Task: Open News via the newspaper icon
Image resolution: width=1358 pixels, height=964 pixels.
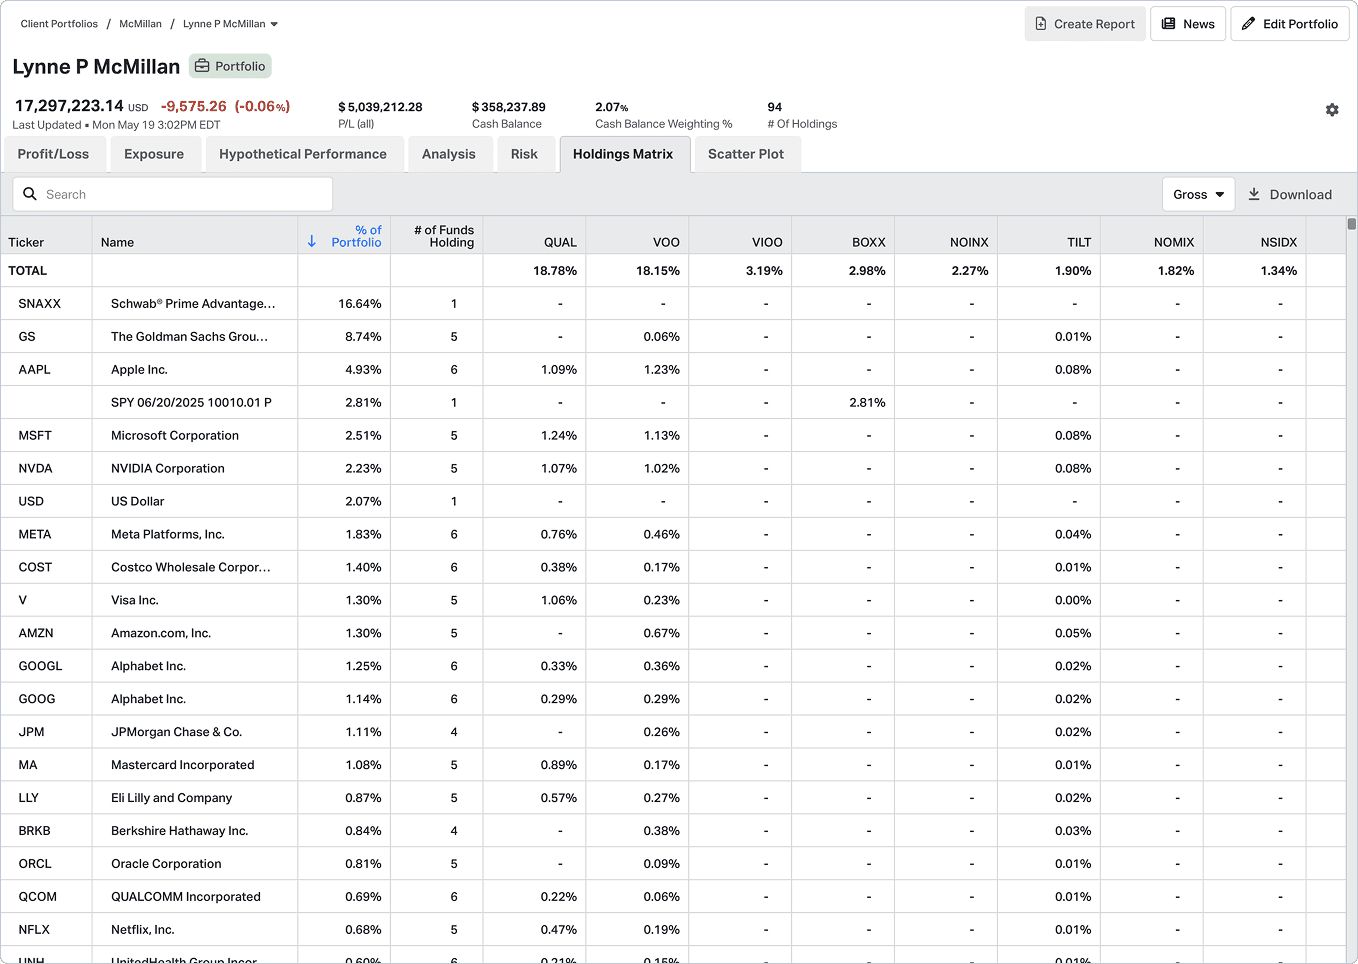Action: coord(1168,23)
